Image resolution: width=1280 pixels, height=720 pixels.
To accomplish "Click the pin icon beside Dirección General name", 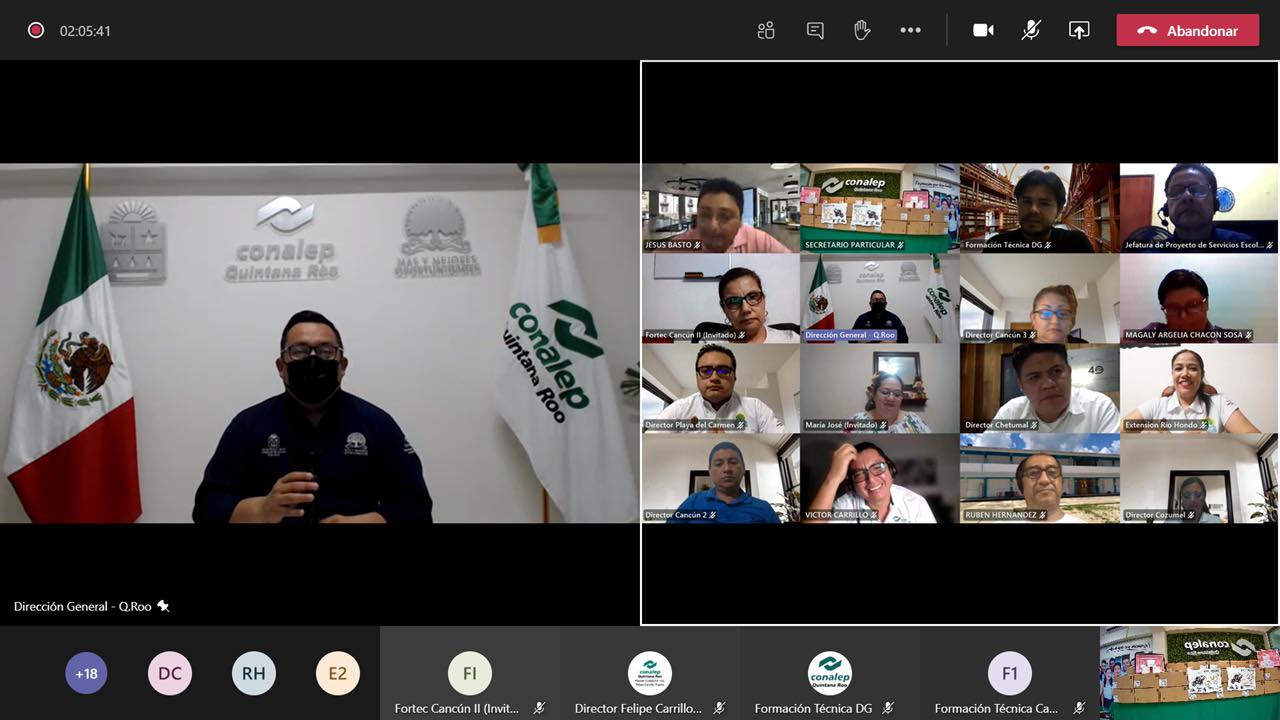I will [x=163, y=606].
